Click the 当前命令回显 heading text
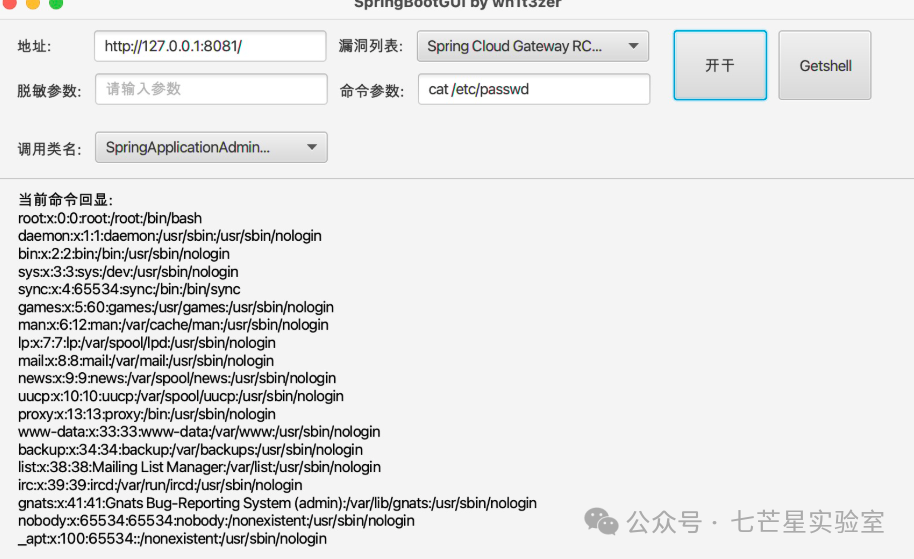 65,200
